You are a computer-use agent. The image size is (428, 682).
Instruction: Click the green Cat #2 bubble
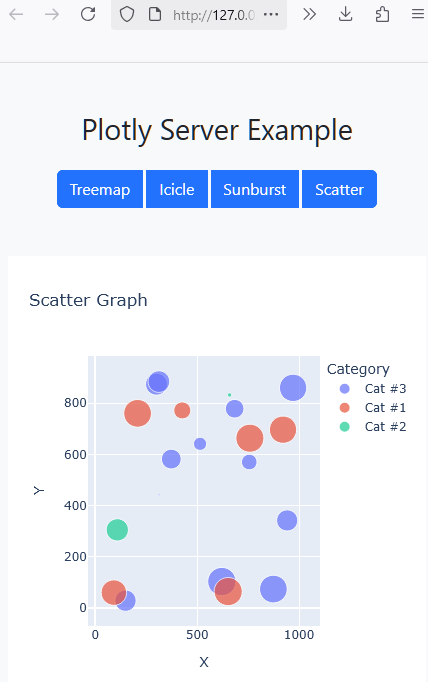[117, 529]
